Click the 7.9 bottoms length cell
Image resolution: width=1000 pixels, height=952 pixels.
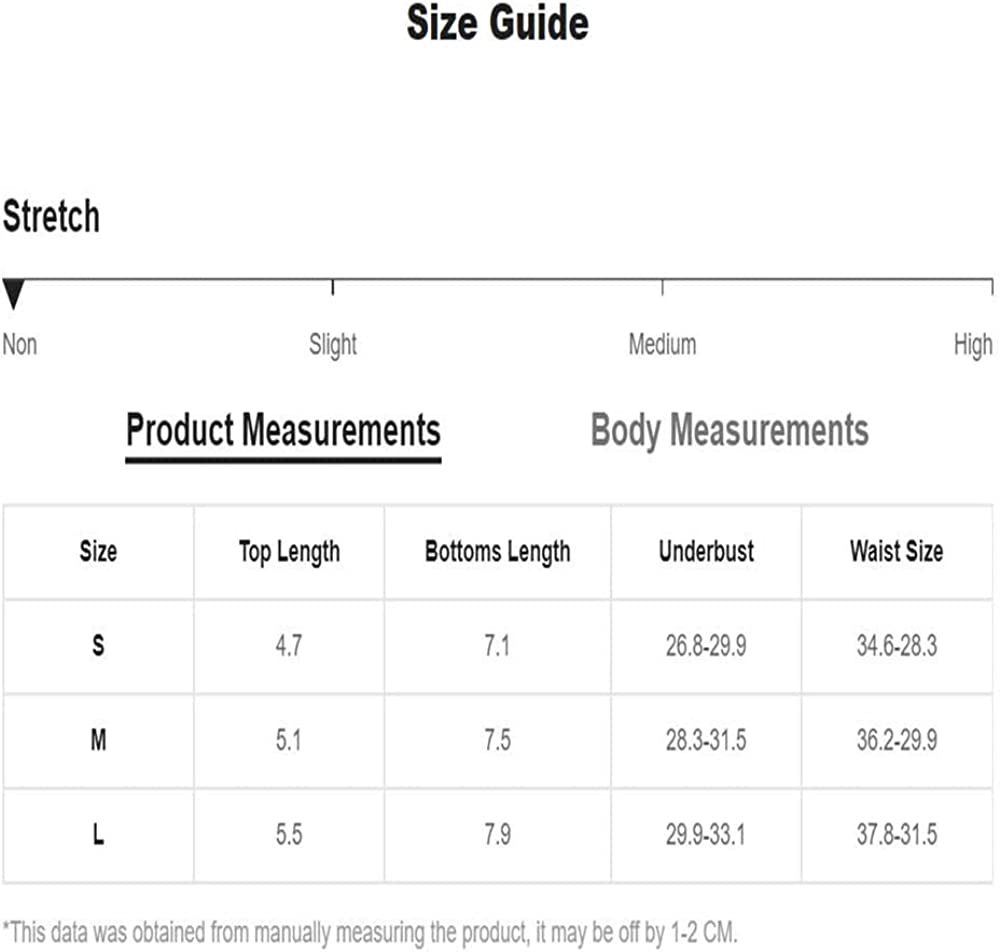(x=497, y=835)
